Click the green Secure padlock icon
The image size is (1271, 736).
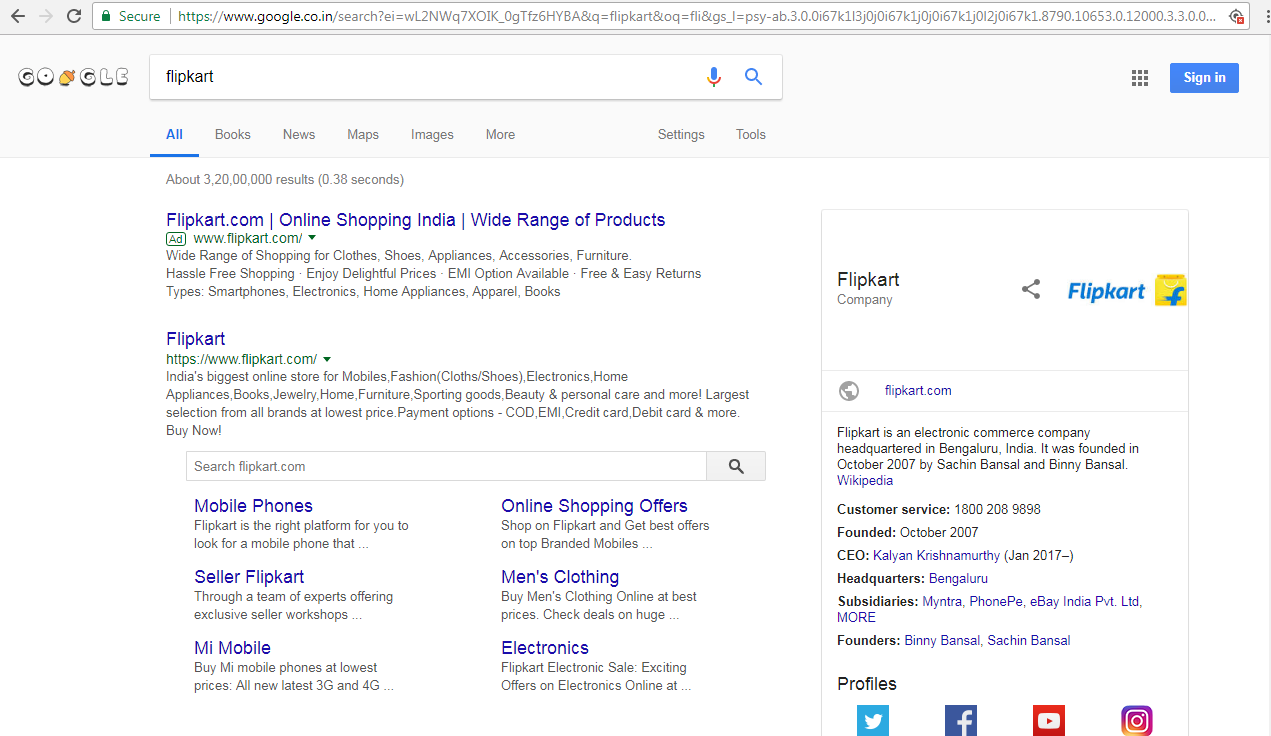click(x=106, y=16)
